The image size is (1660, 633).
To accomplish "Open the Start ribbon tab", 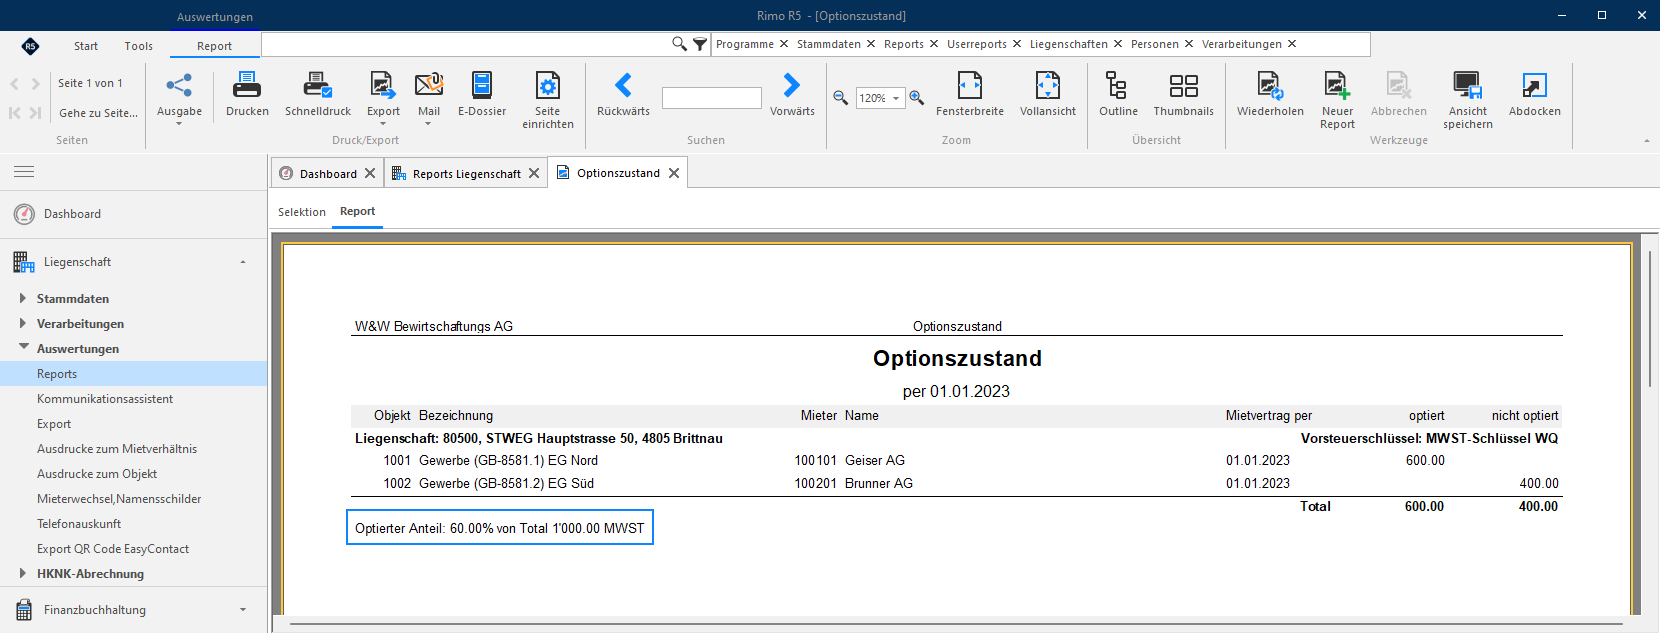I will (86, 46).
